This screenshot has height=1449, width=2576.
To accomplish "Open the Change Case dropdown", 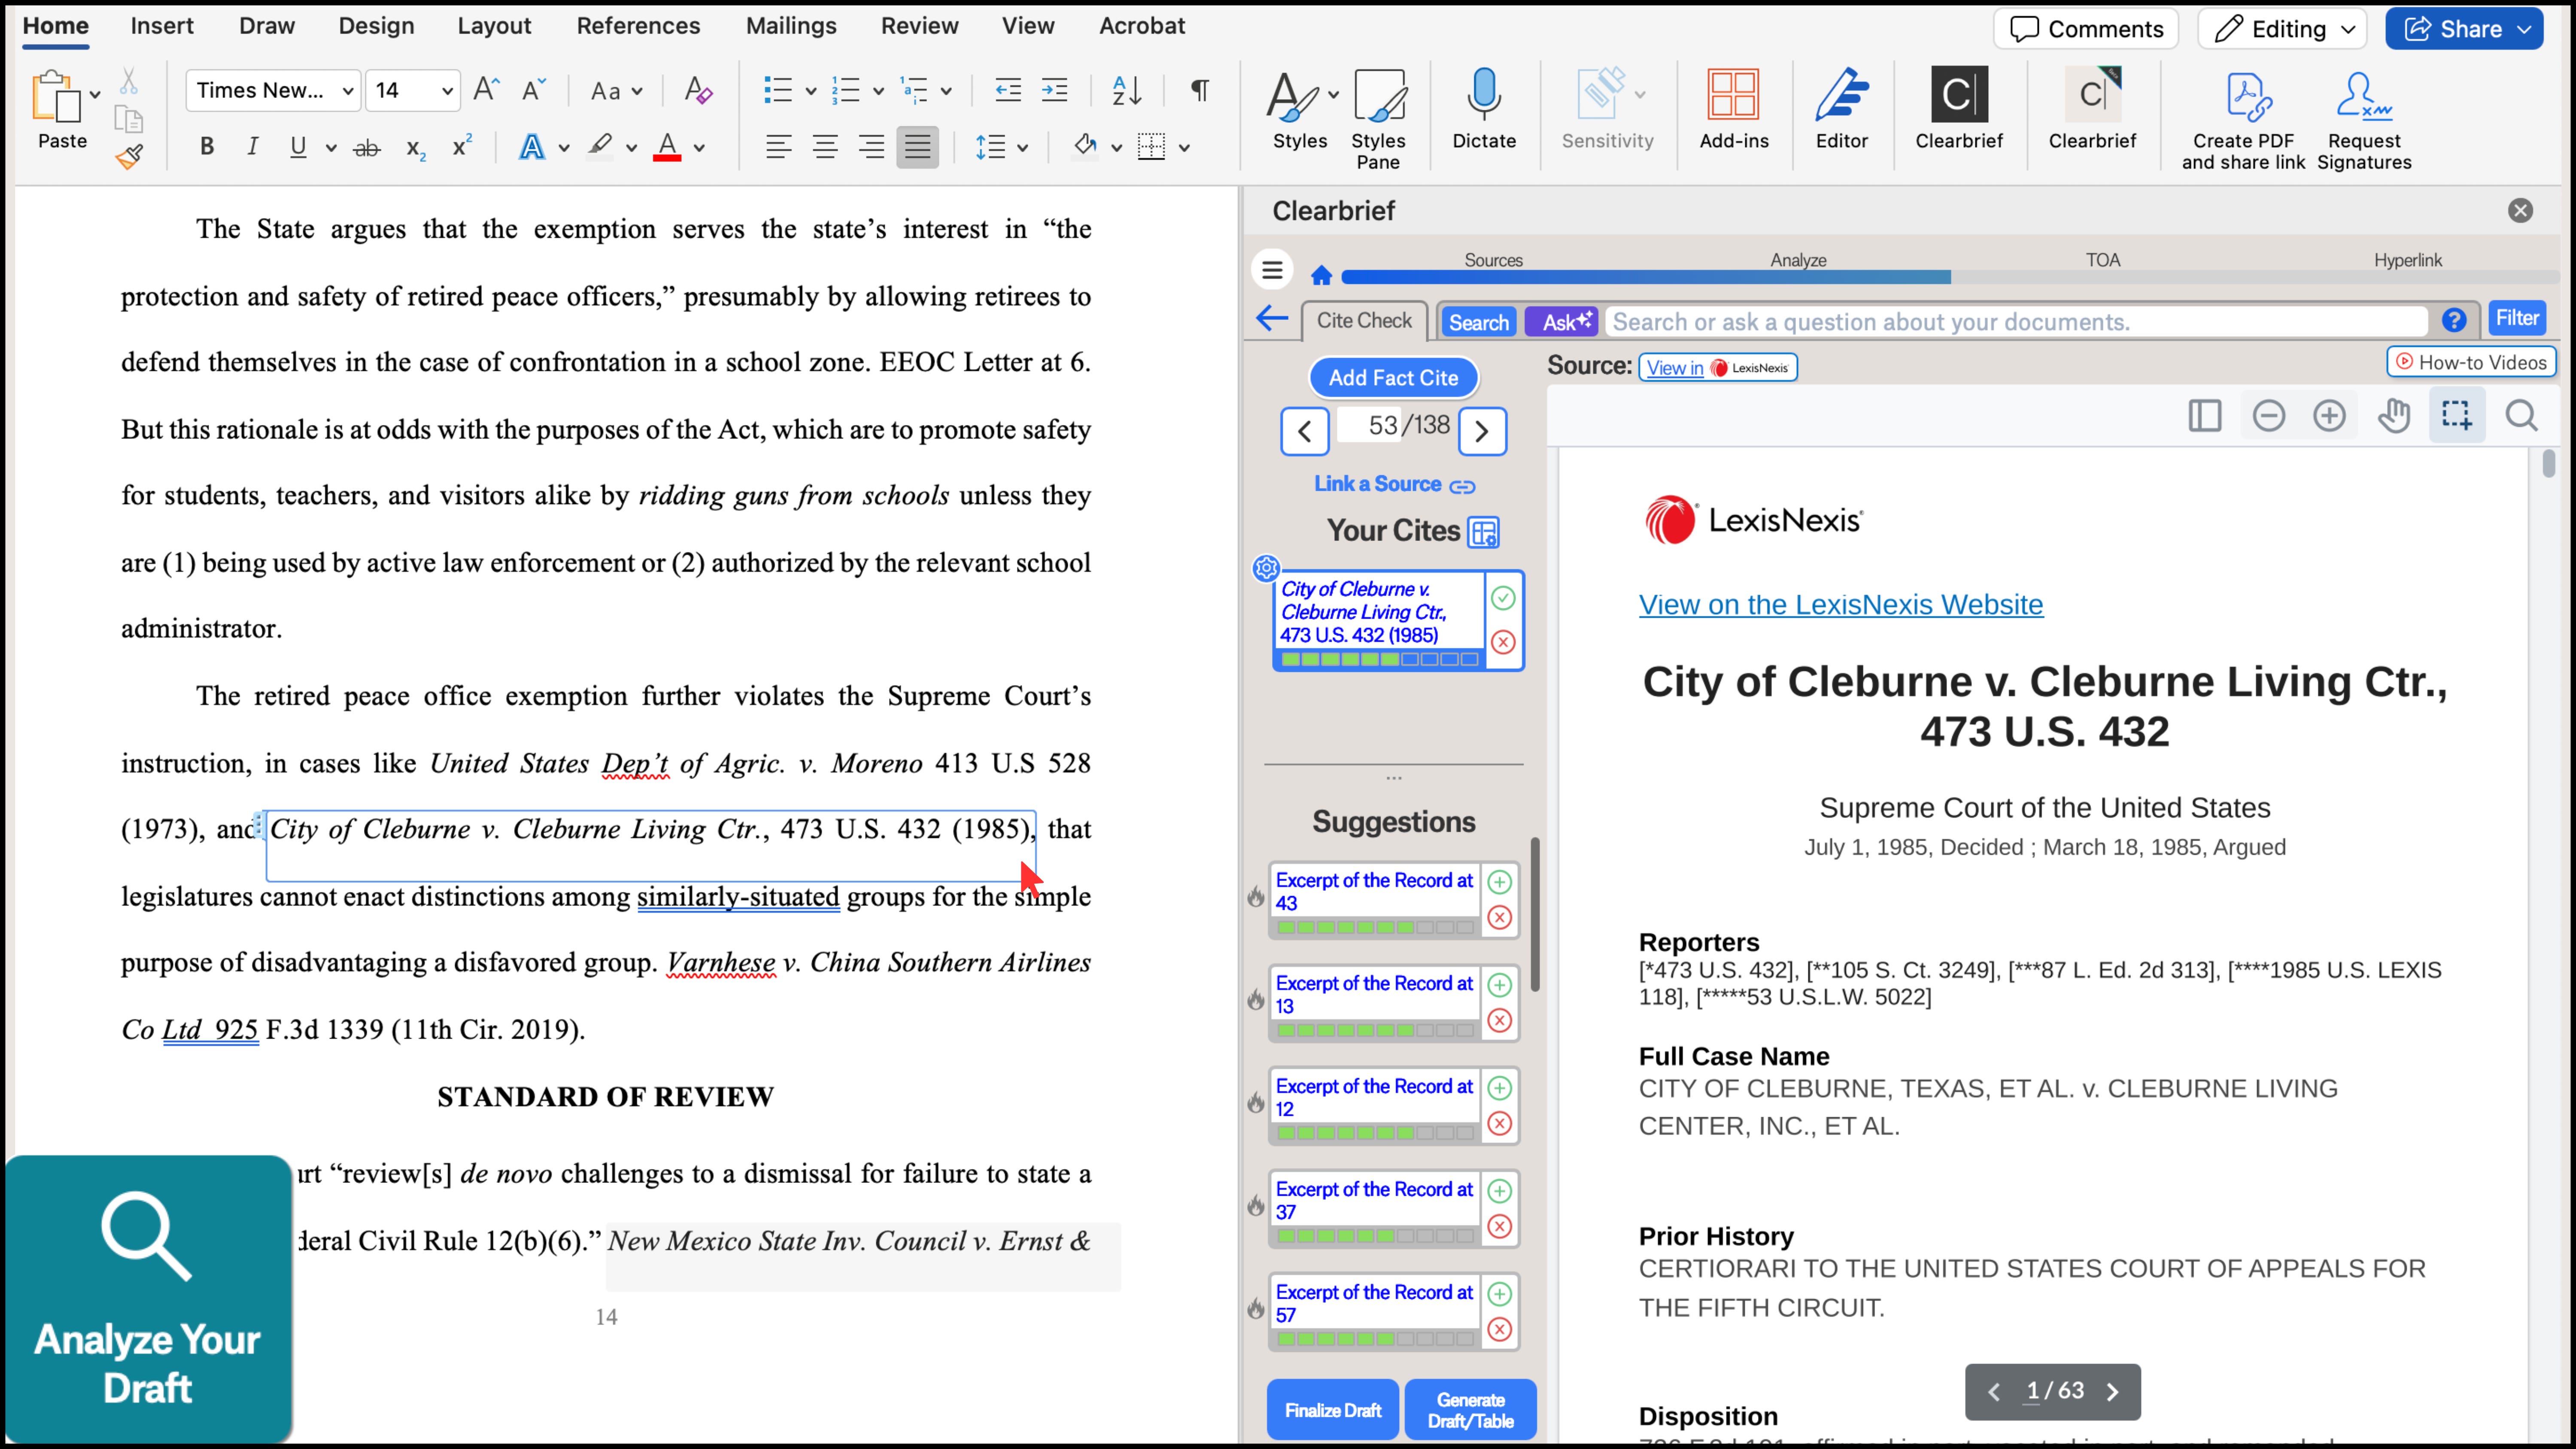I will 616,91.
